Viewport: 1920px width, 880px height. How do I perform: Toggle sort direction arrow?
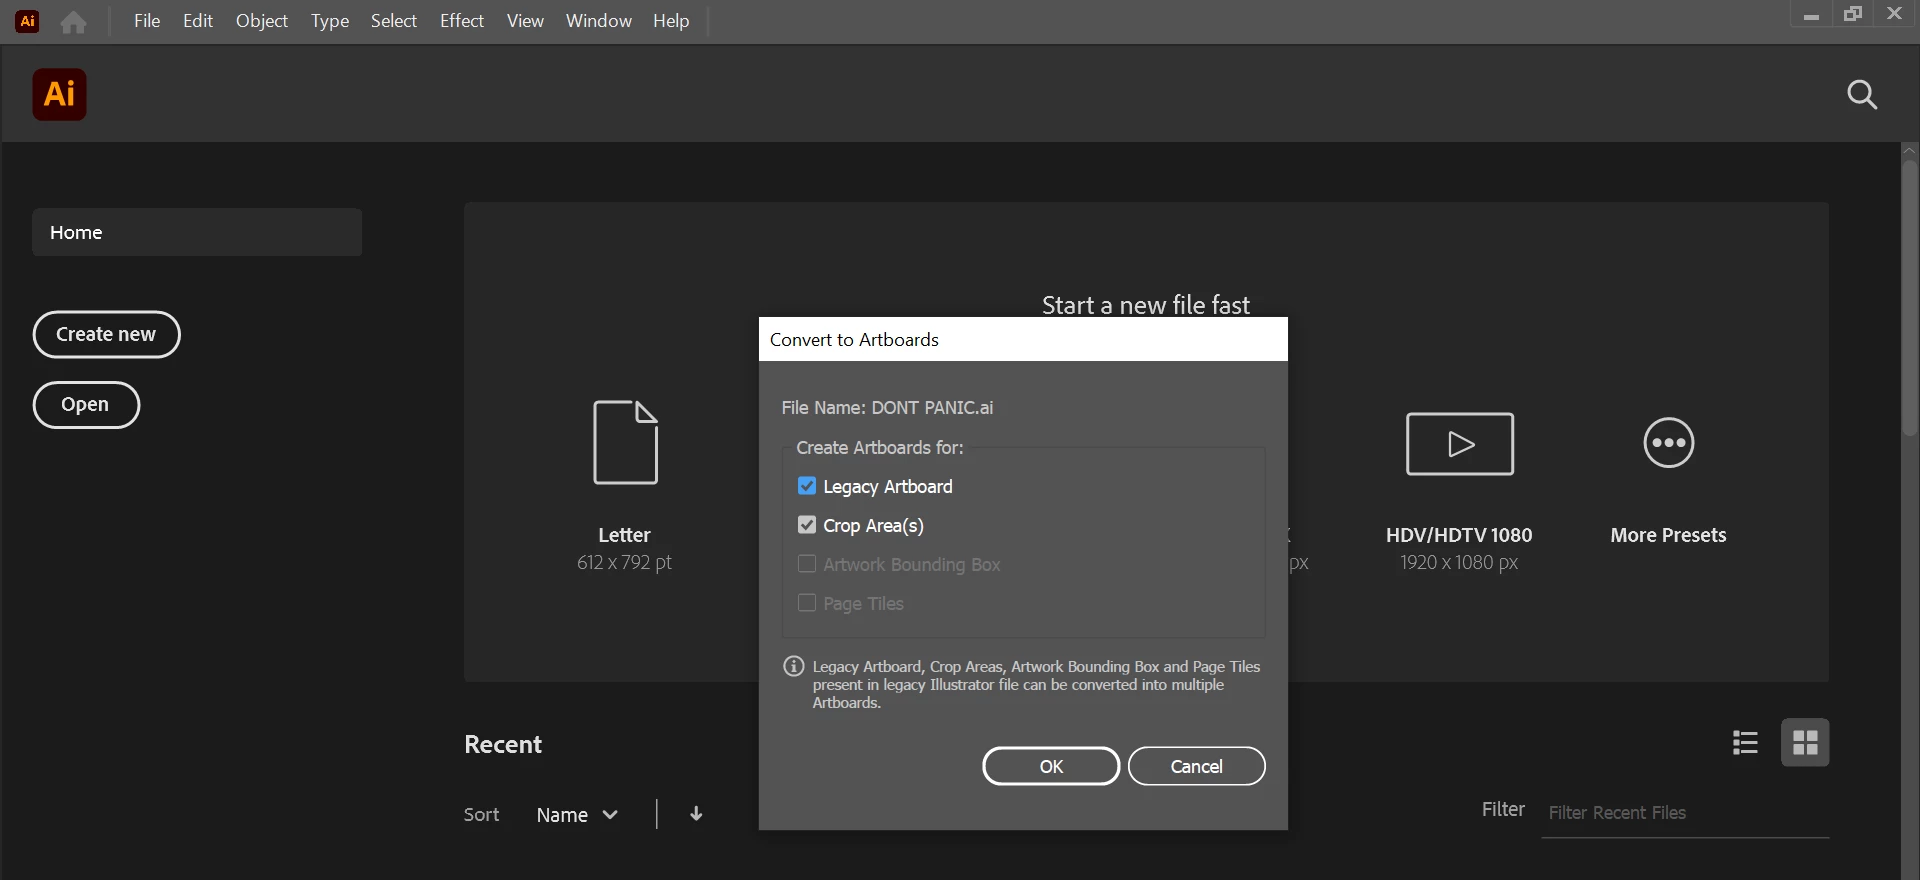696,814
